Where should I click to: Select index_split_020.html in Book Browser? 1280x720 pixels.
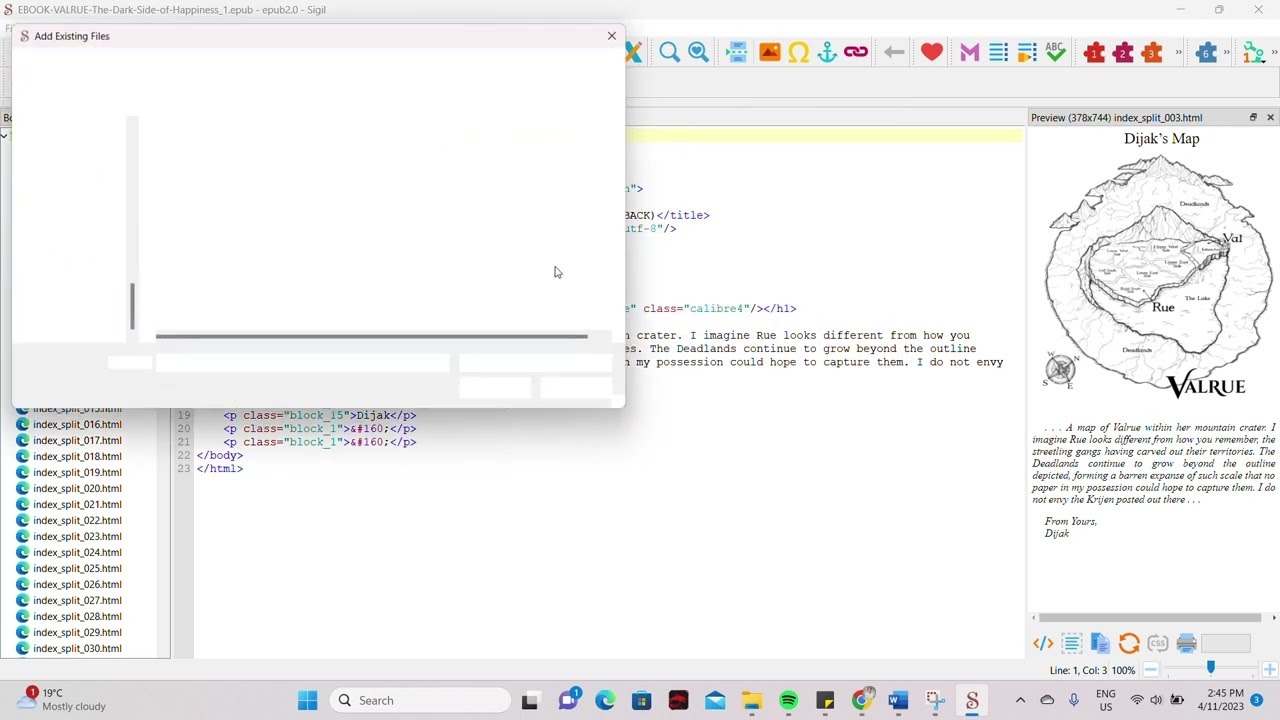[77, 488]
